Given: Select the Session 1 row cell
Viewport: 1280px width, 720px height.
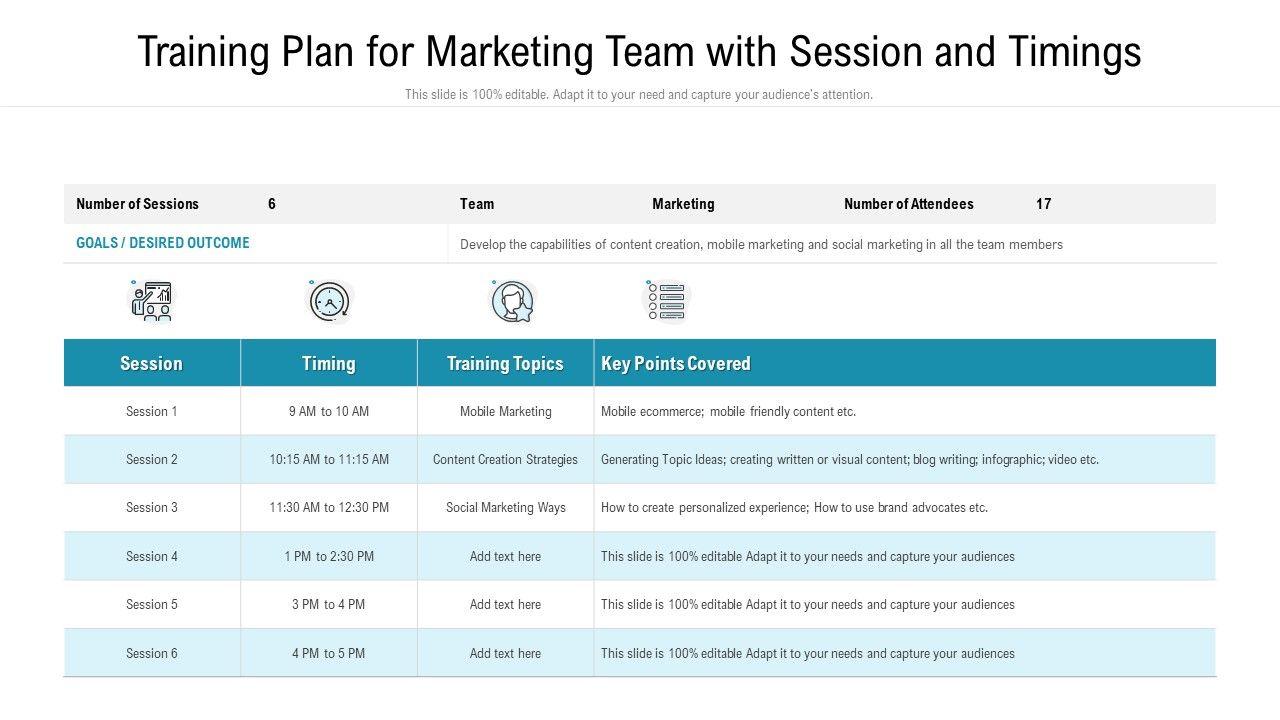Looking at the screenshot, I should coord(151,411).
